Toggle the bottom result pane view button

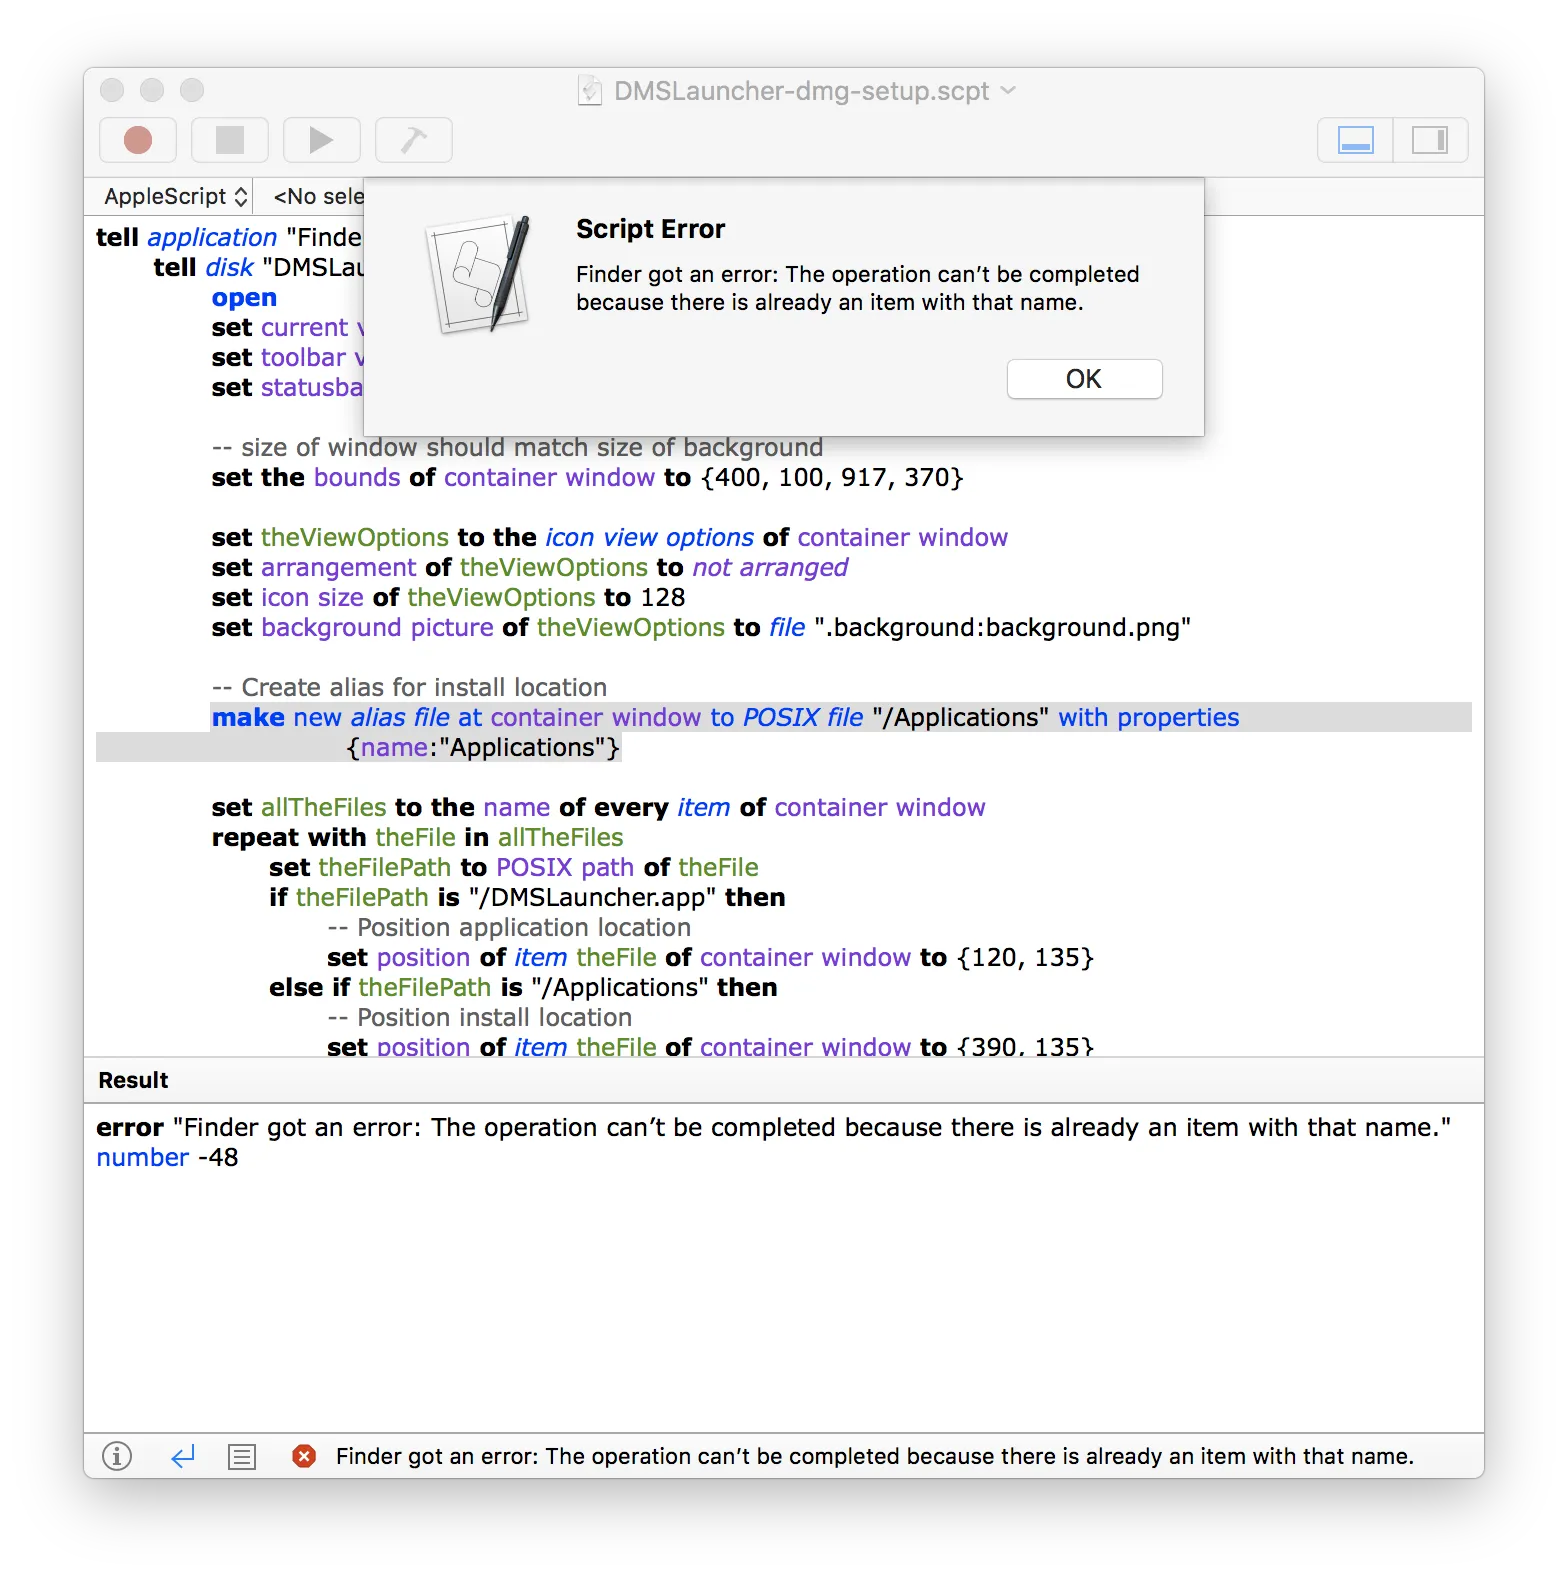tap(1356, 140)
